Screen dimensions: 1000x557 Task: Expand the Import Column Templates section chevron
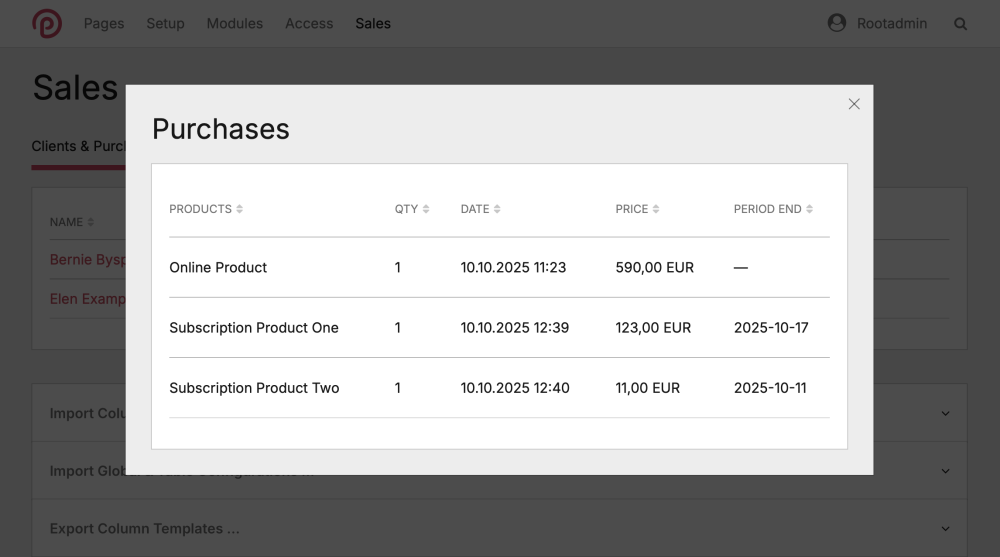(945, 413)
